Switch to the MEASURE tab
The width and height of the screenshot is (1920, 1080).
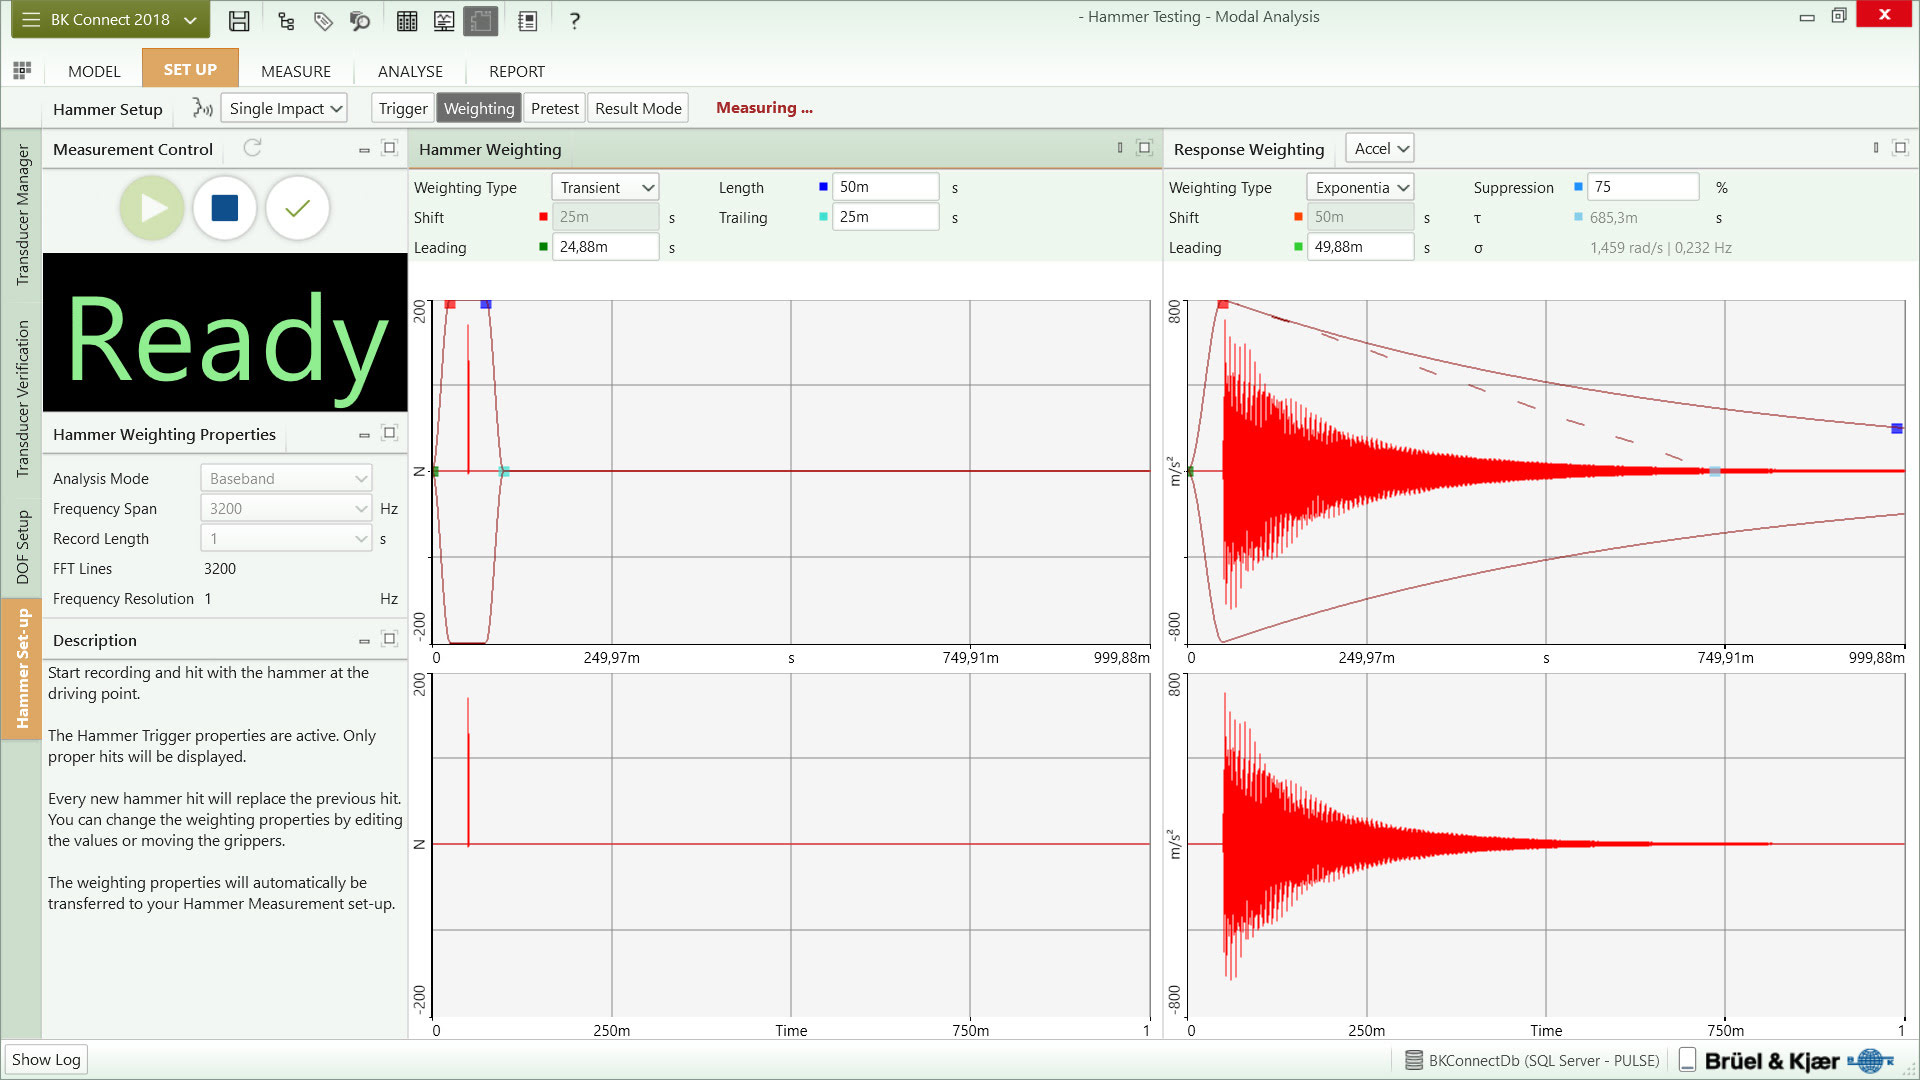pos(295,71)
